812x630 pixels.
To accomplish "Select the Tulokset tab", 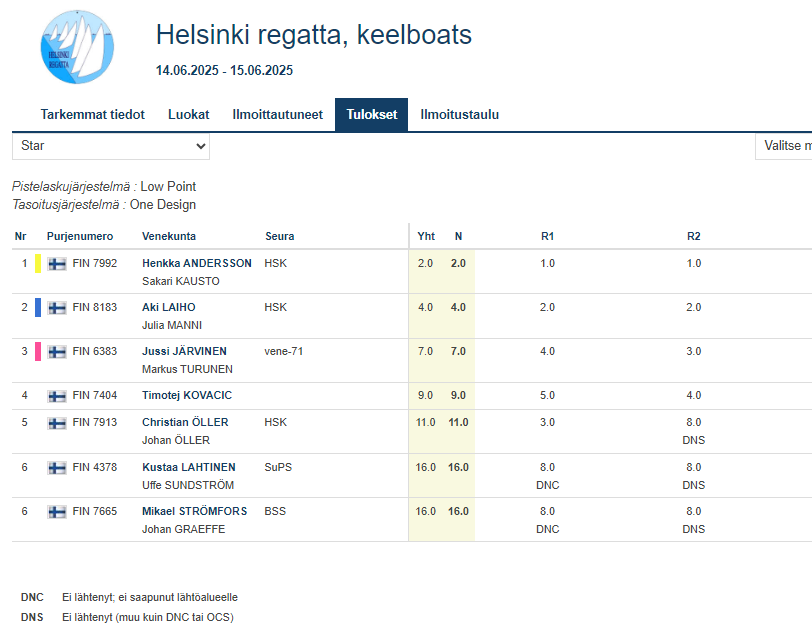I will pyautogui.click(x=371, y=115).
